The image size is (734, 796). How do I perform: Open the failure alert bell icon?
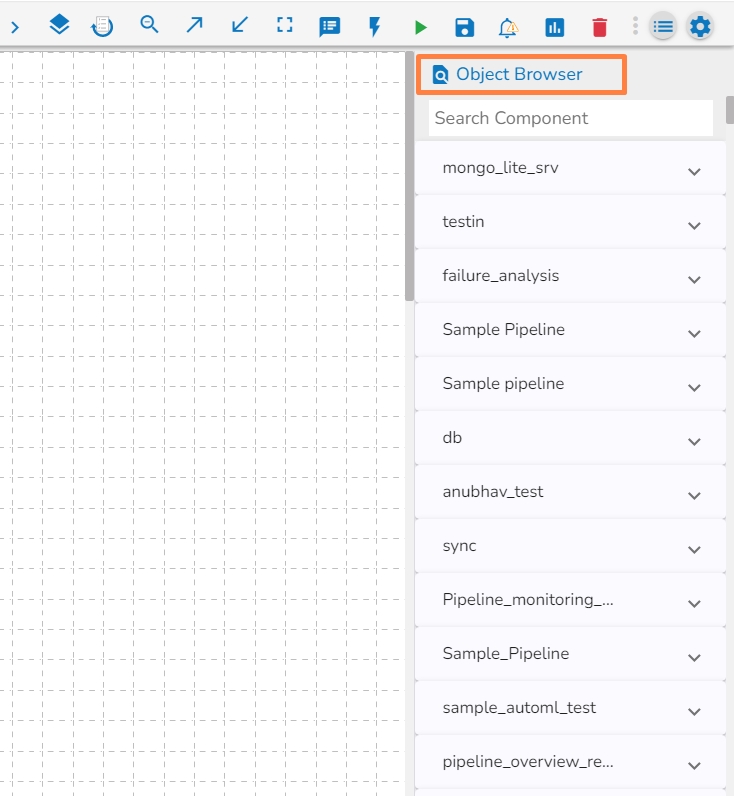pos(509,27)
